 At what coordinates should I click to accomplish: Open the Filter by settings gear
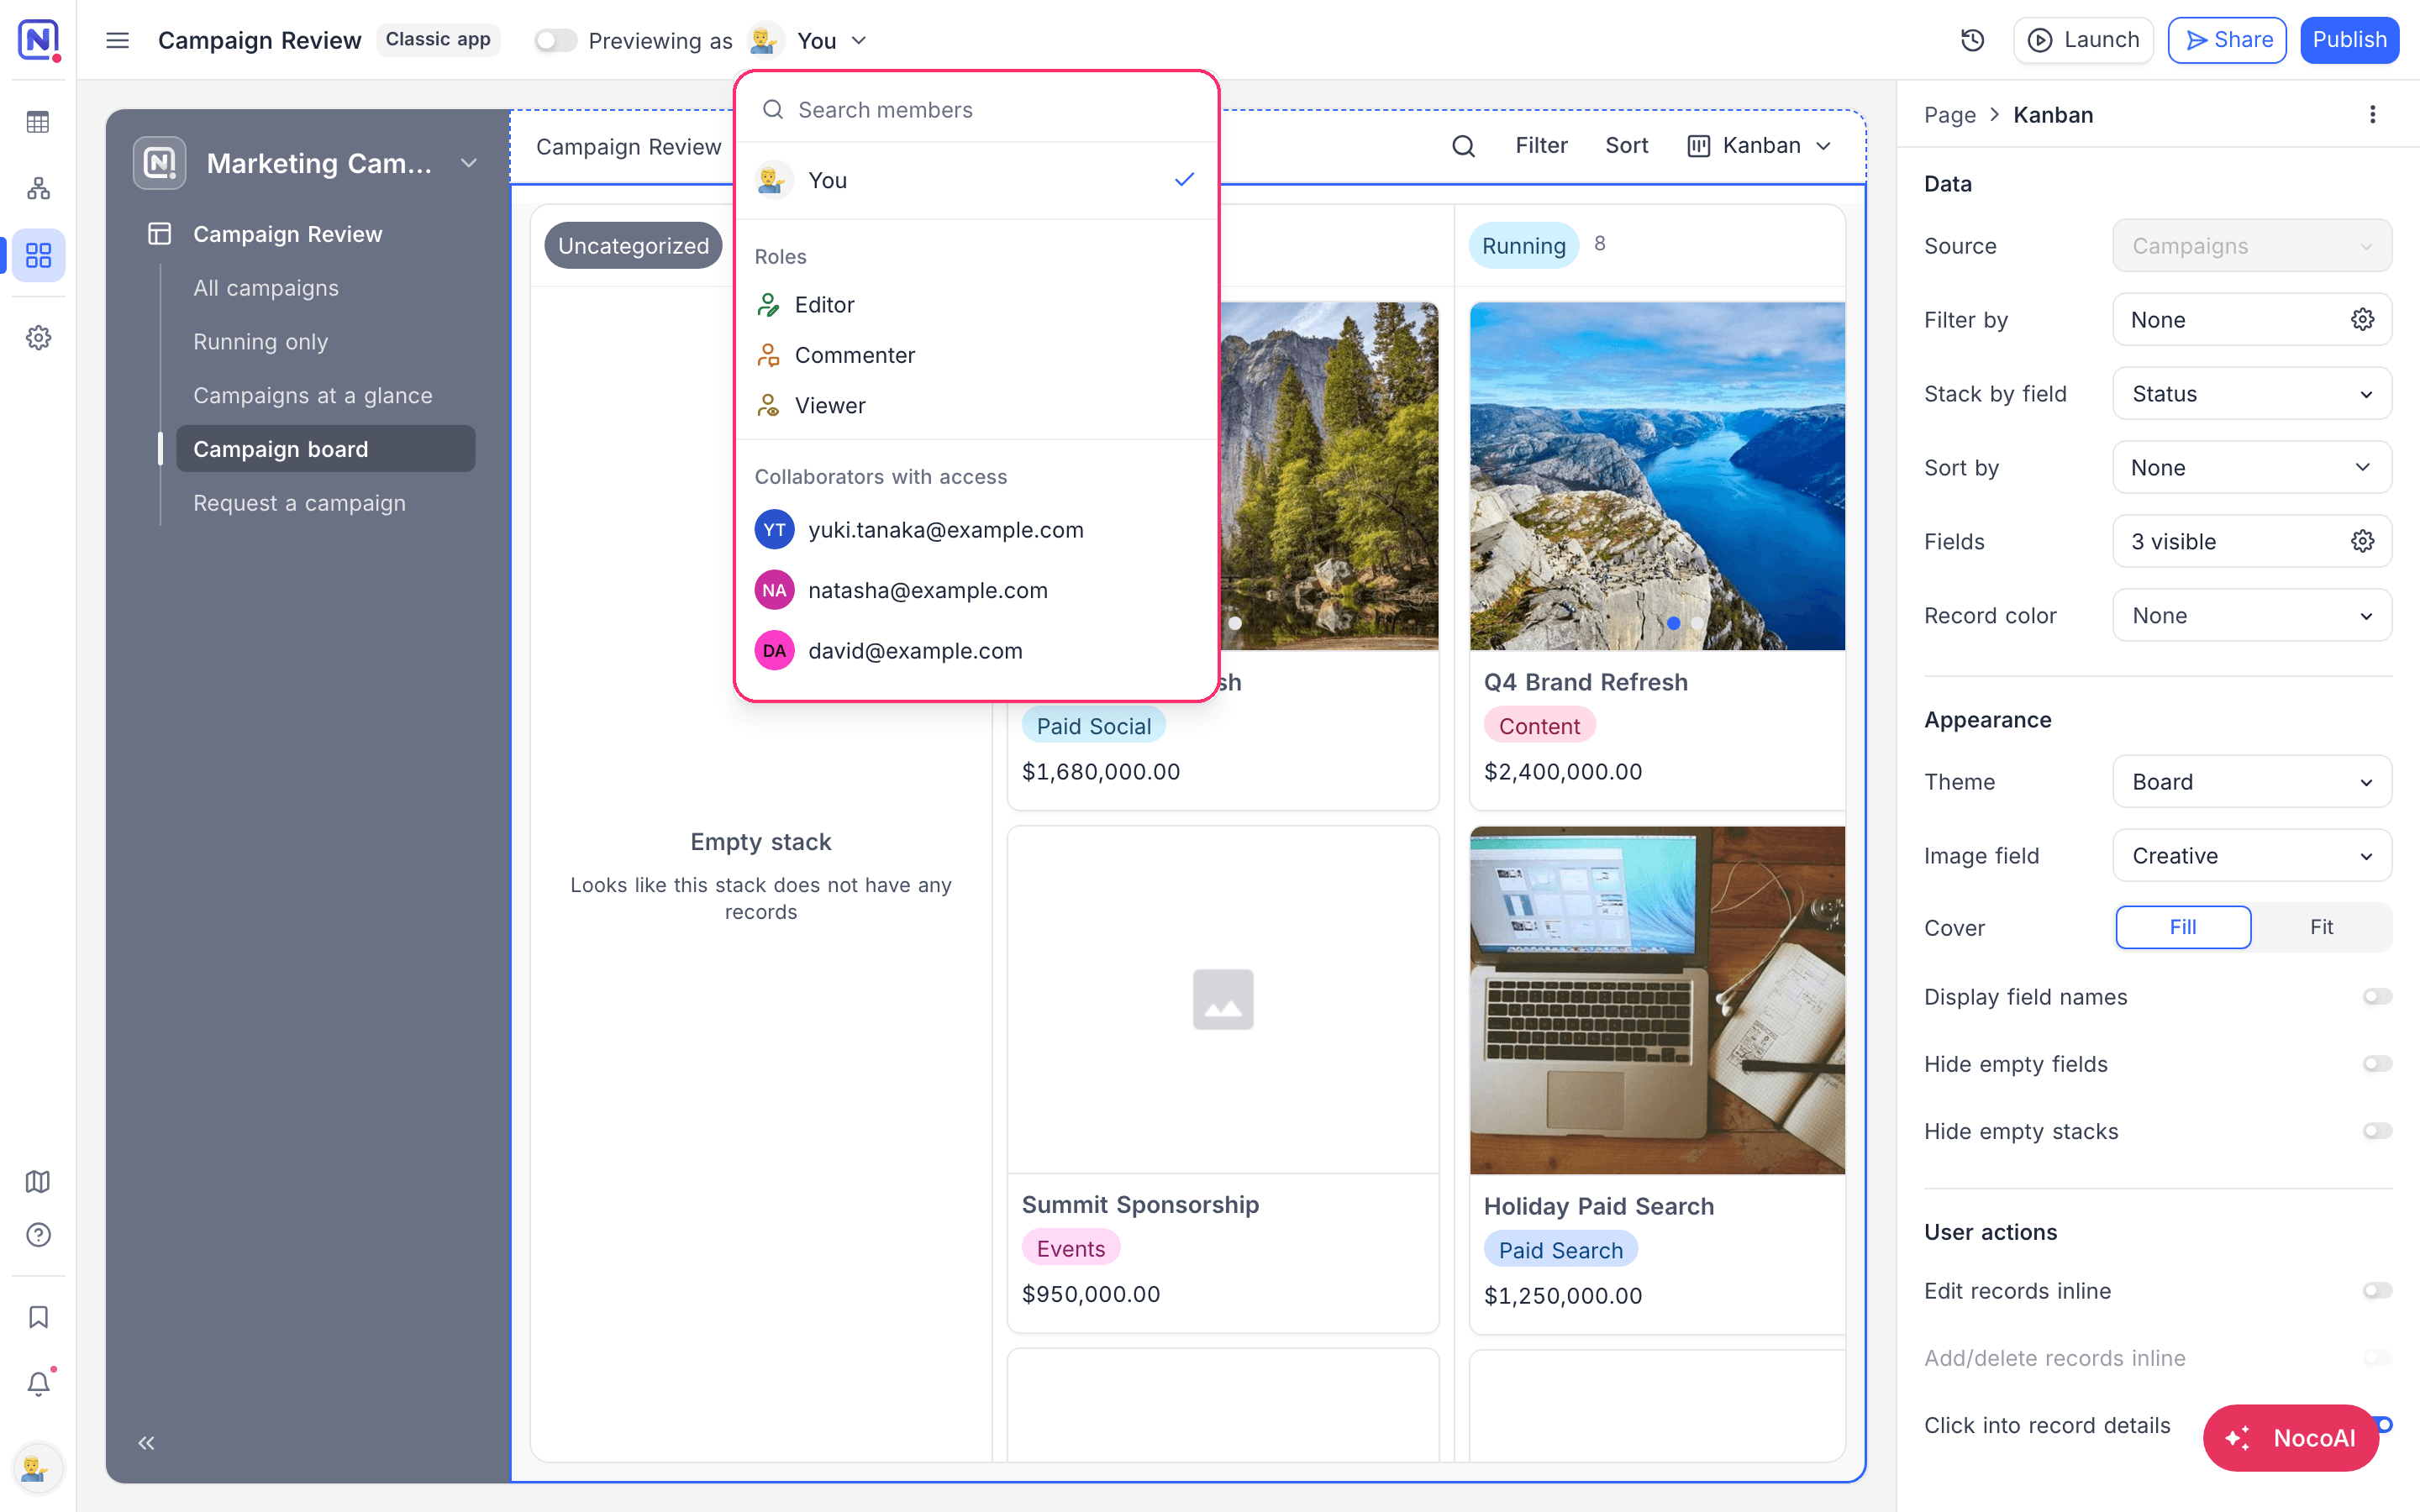pyautogui.click(x=2362, y=319)
